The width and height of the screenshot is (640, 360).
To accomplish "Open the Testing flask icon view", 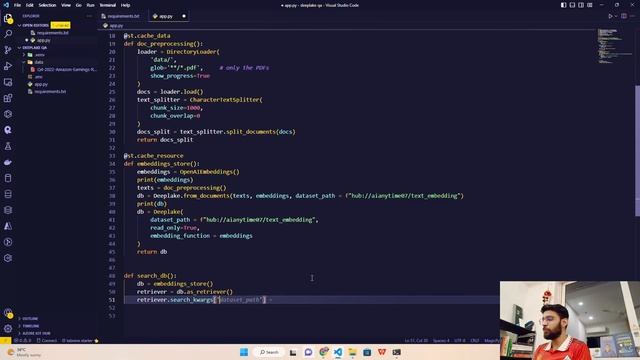I will 8,146.
